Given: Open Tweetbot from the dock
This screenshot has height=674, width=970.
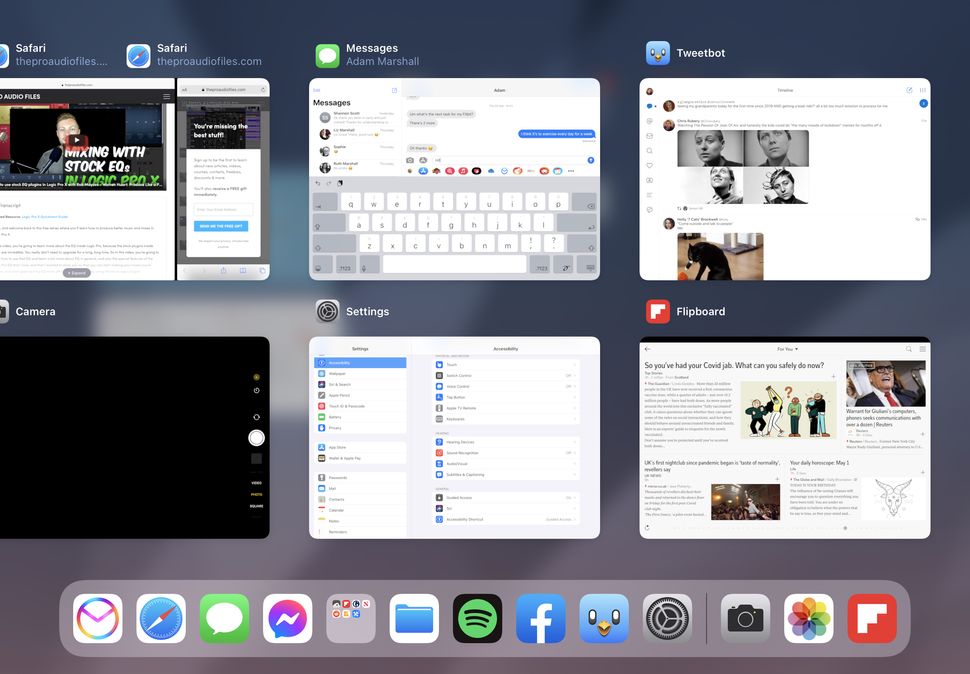Looking at the screenshot, I should tap(605, 618).
